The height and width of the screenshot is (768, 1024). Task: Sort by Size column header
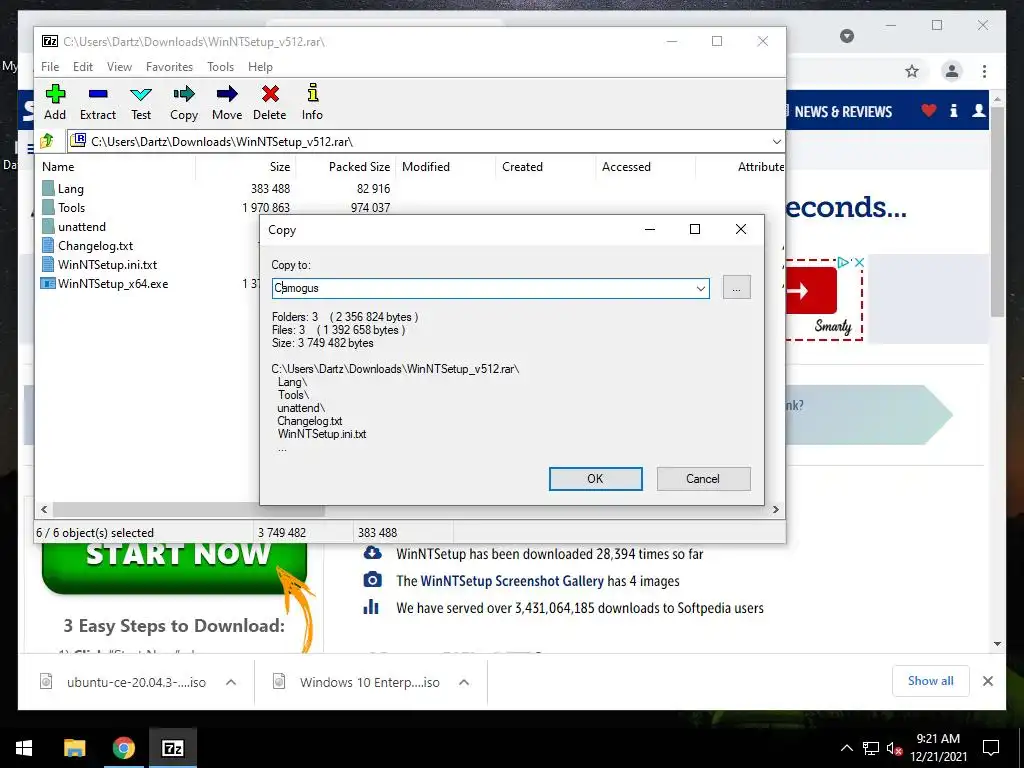(246, 167)
